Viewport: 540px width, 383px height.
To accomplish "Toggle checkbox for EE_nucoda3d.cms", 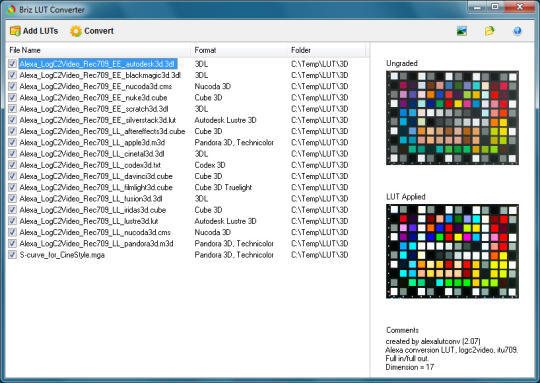I will tap(12, 86).
